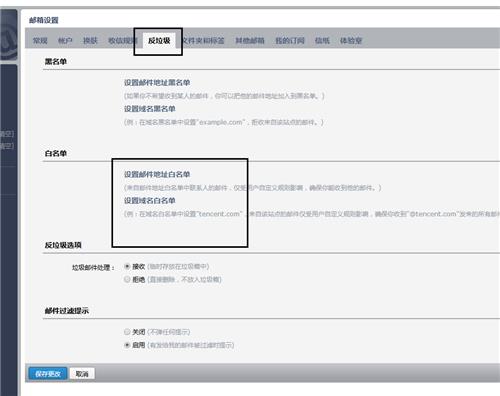Viewport: 500px width, 396px height.
Task: Open the 帐户 tab
Action: [x=65, y=41]
